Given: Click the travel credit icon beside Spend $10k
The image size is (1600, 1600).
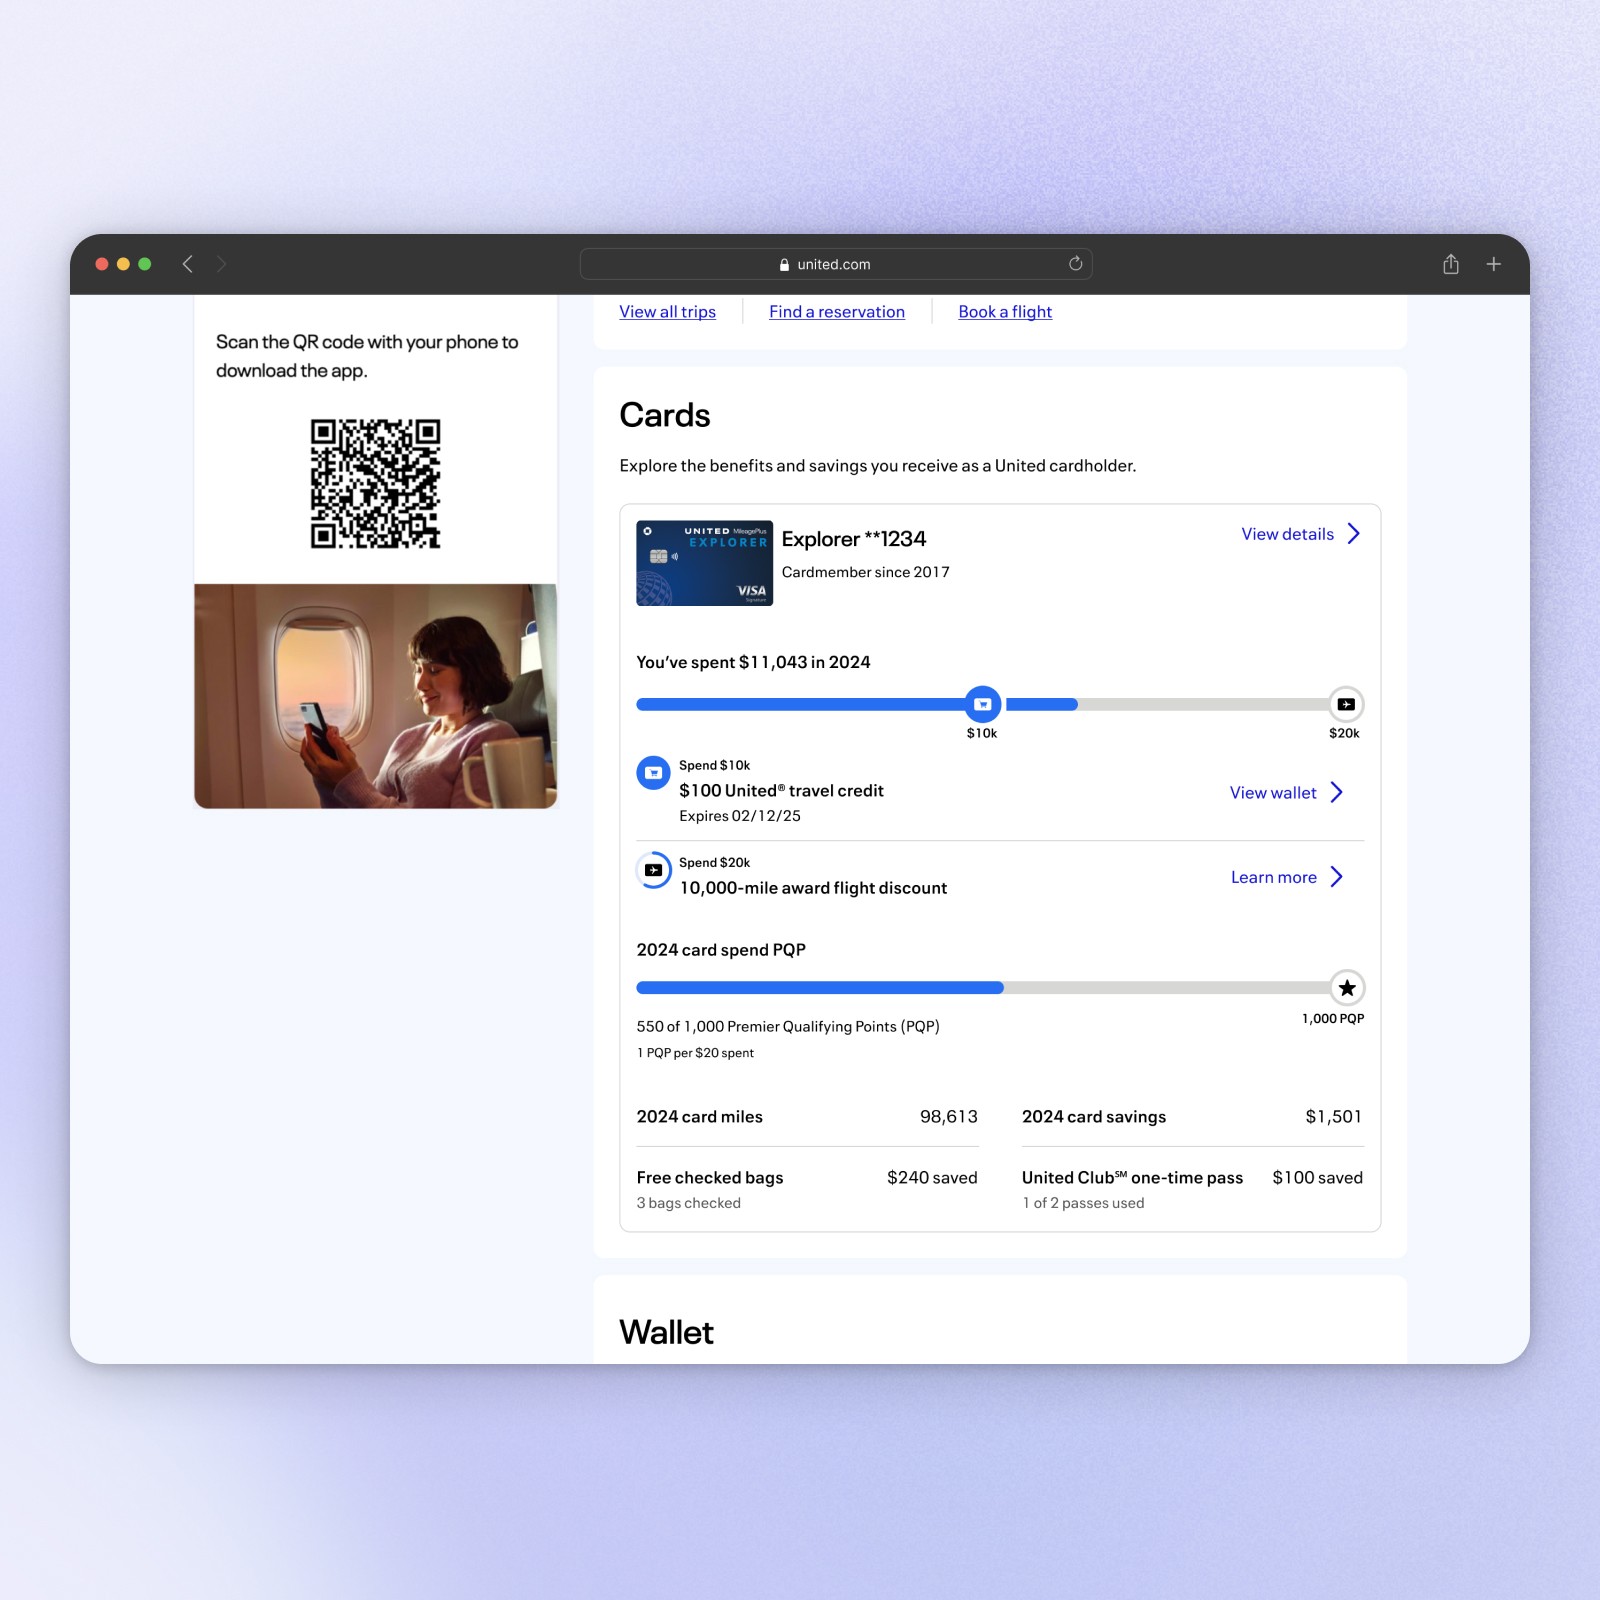Looking at the screenshot, I should 653,773.
